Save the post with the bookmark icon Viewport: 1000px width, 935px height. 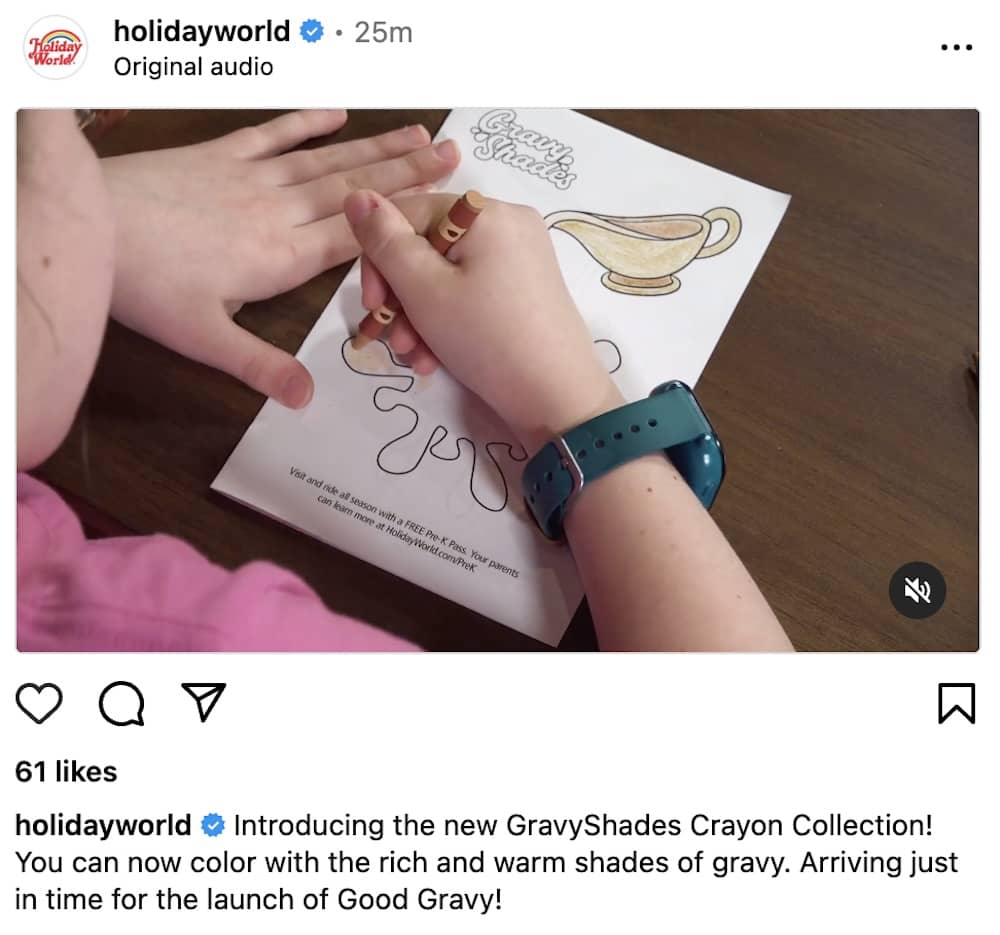point(957,703)
